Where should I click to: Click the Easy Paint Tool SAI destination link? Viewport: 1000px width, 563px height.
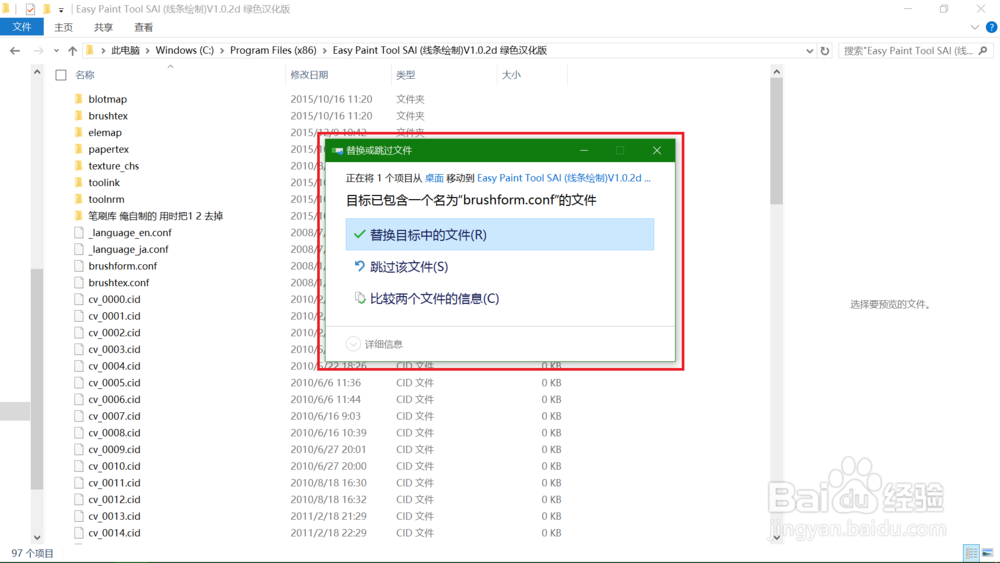click(564, 178)
